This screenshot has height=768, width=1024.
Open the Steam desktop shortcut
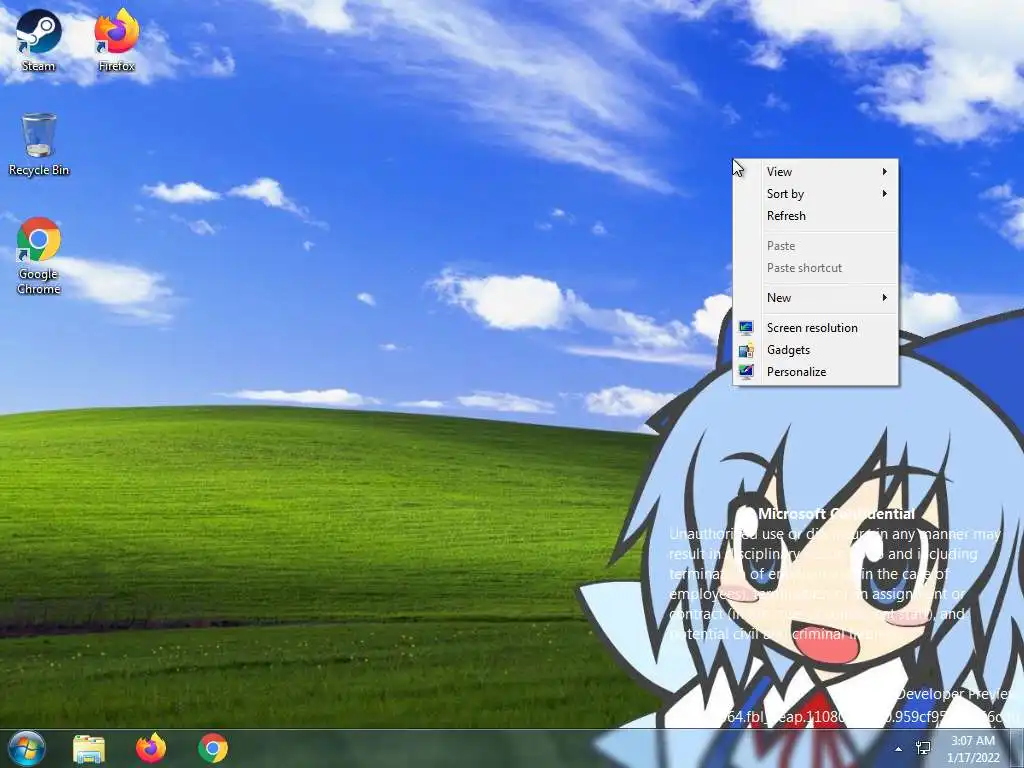coord(39,40)
